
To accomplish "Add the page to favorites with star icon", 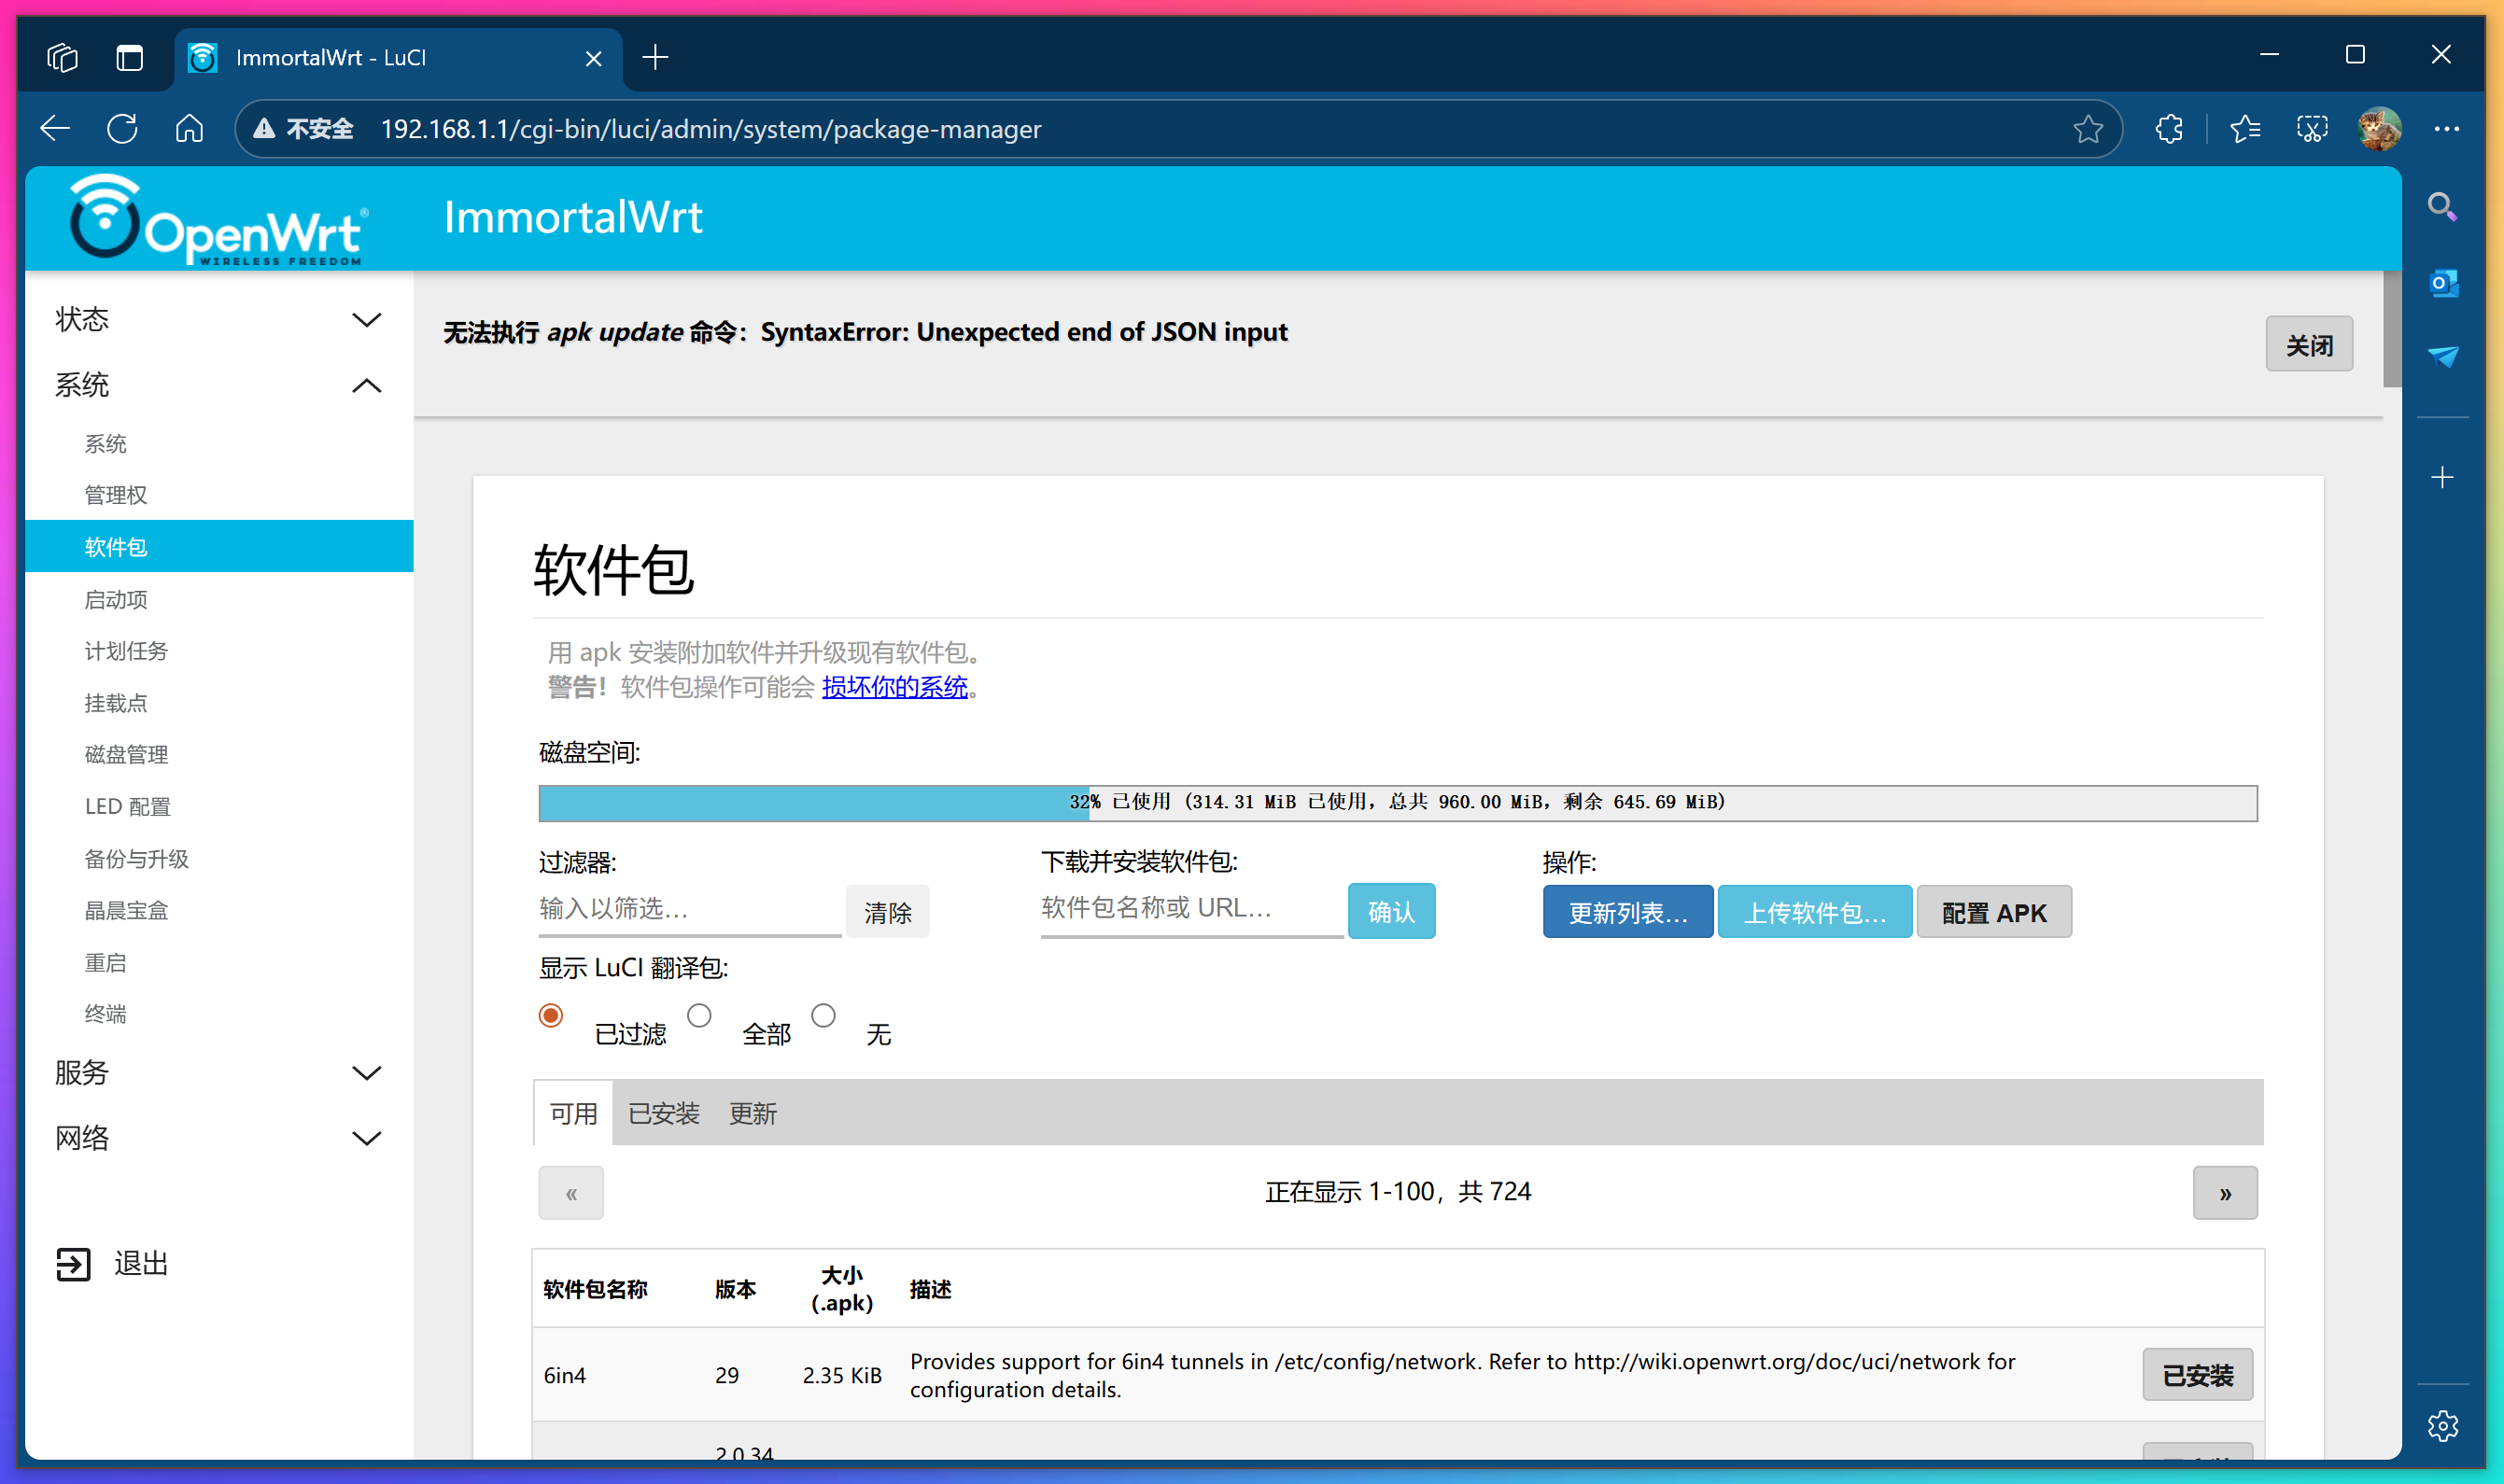I will [2088, 128].
